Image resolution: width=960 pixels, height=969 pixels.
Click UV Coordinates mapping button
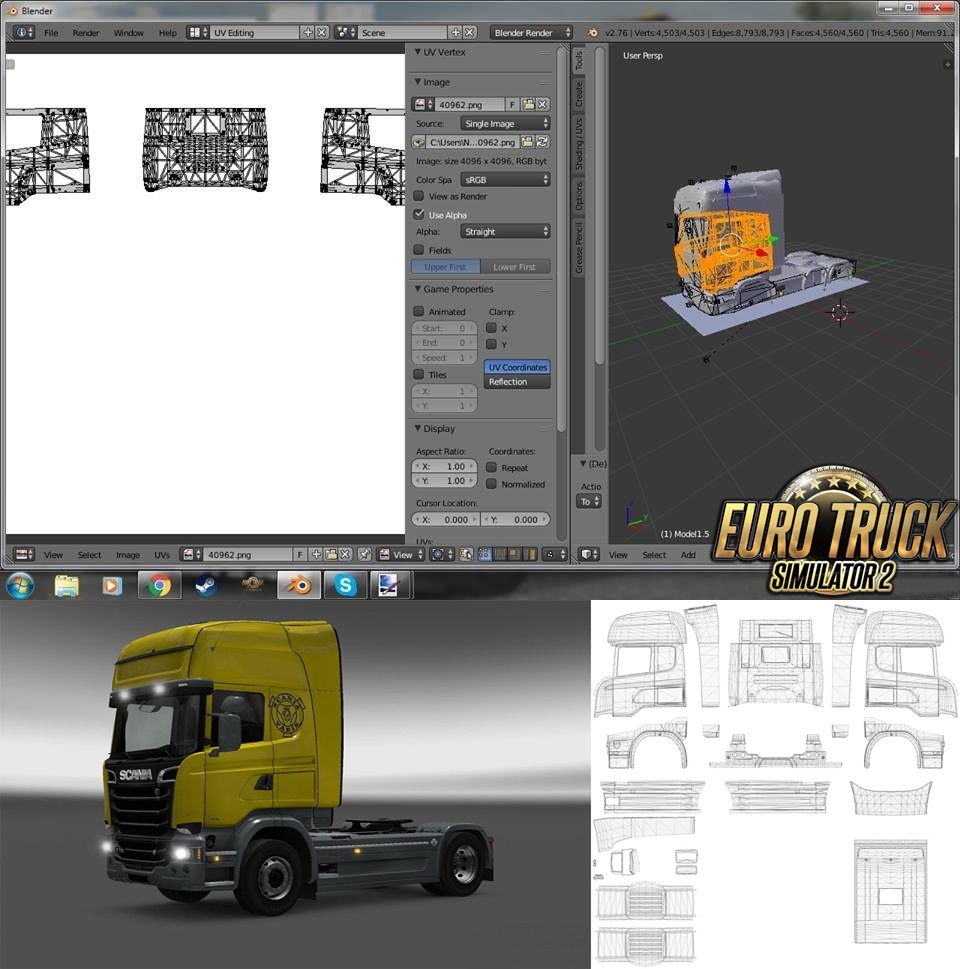click(x=517, y=367)
